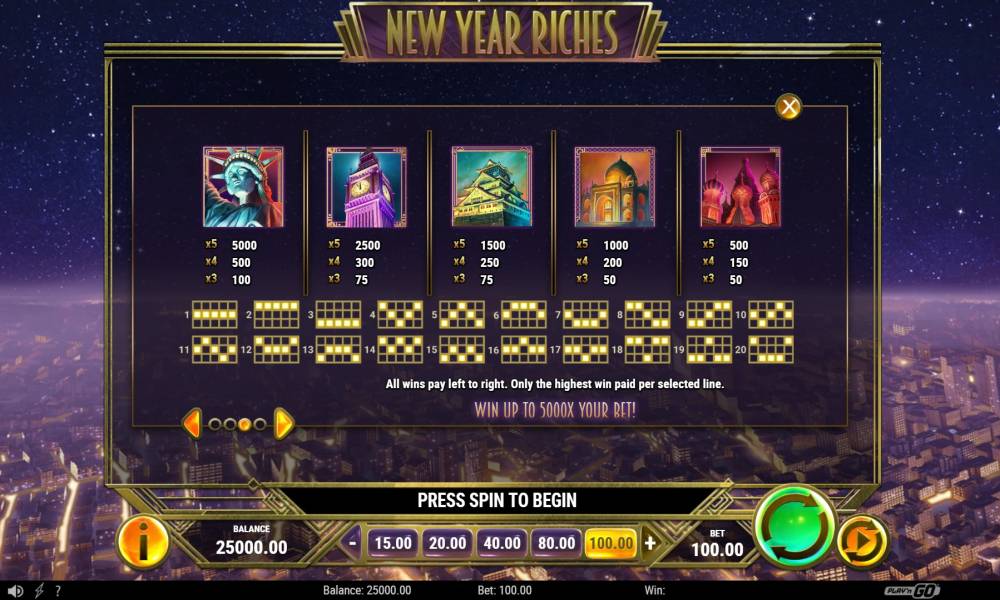Close the paytable with the X button
This screenshot has width=1000, height=600.
click(x=788, y=106)
